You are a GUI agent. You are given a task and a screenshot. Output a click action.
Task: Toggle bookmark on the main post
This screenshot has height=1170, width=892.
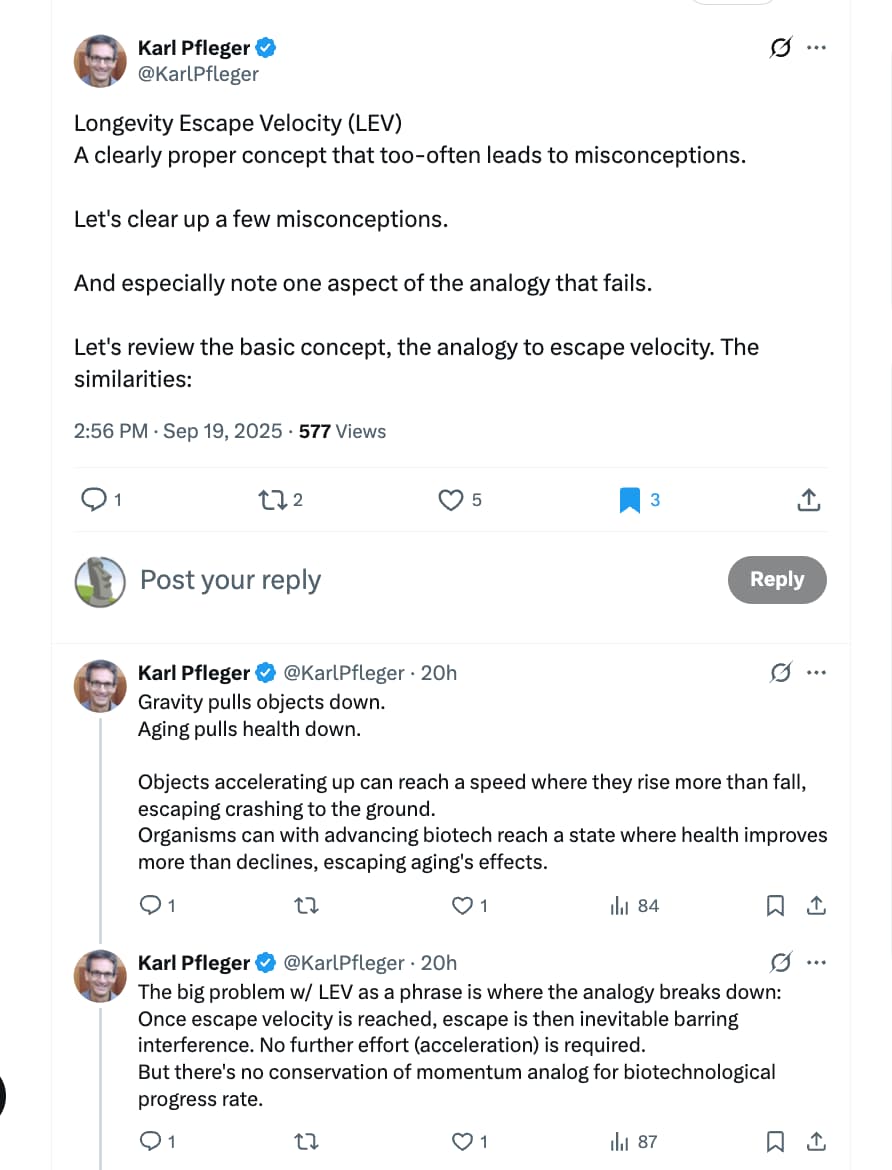pyautogui.click(x=630, y=499)
